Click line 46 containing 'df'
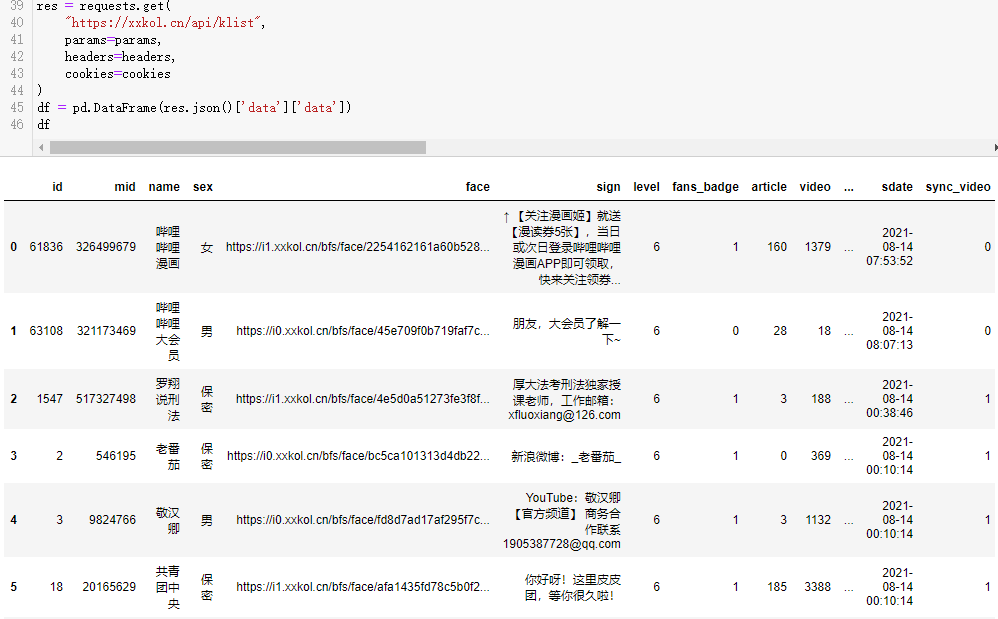 (43, 125)
